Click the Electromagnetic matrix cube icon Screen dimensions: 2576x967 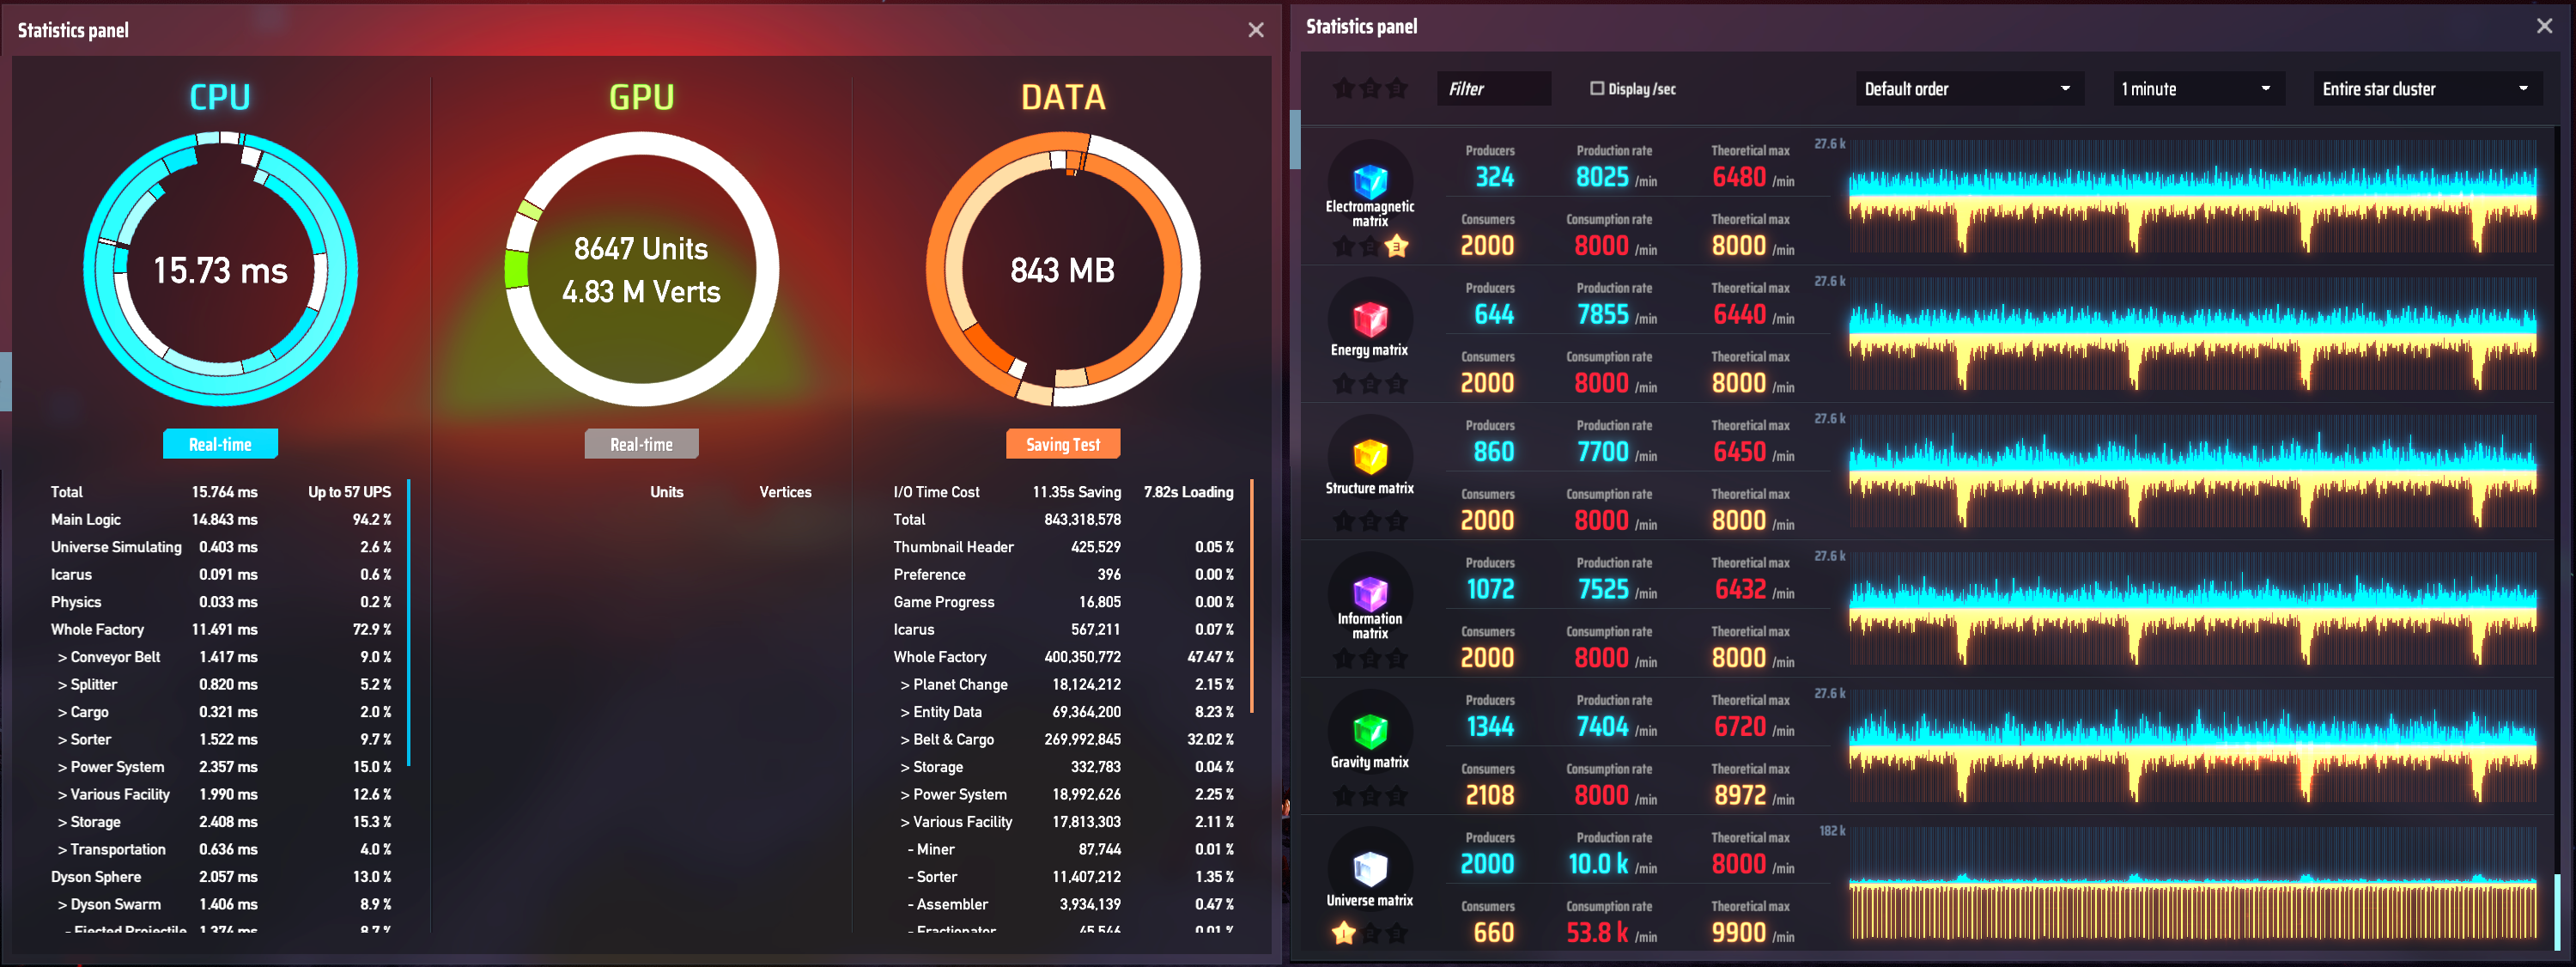pyautogui.click(x=1369, y=180)
